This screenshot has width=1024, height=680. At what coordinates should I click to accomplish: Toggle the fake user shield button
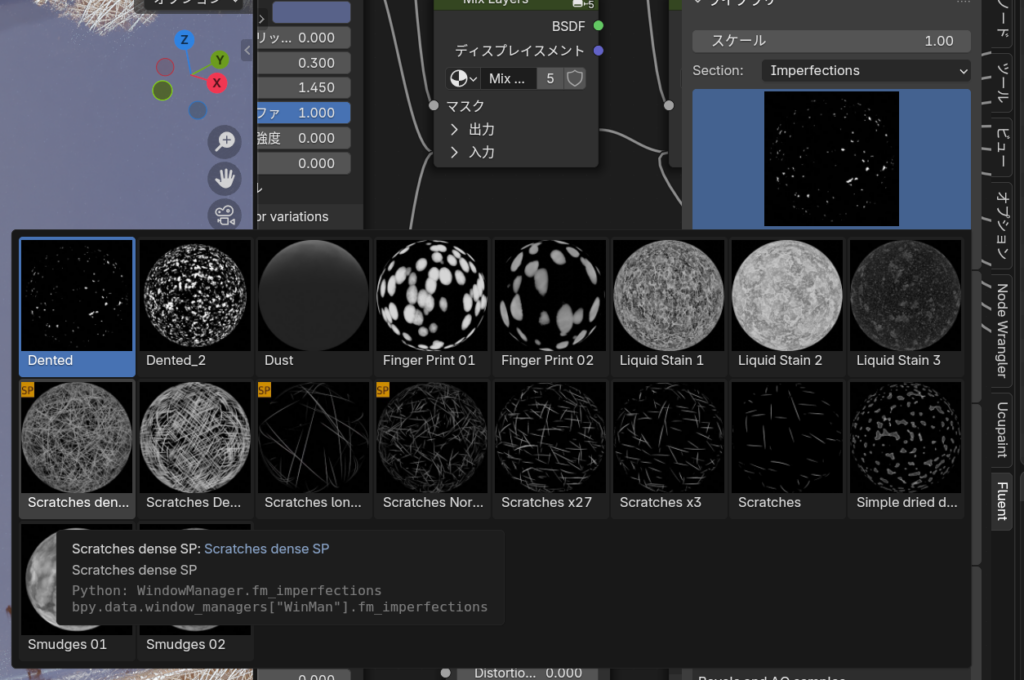(574, 79)
